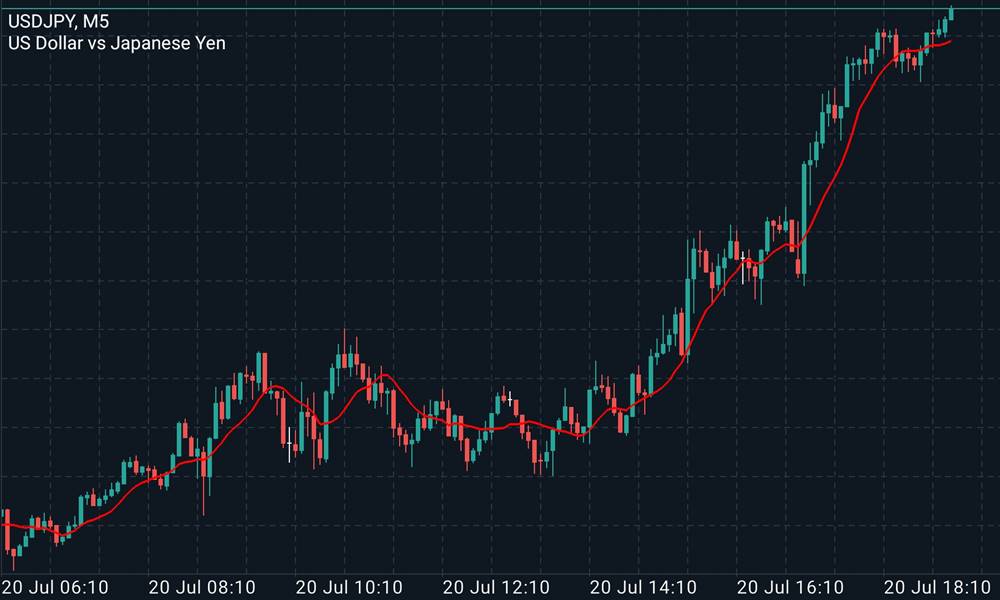Select the white doji candle above 12:10

click(x=509, y=399)
